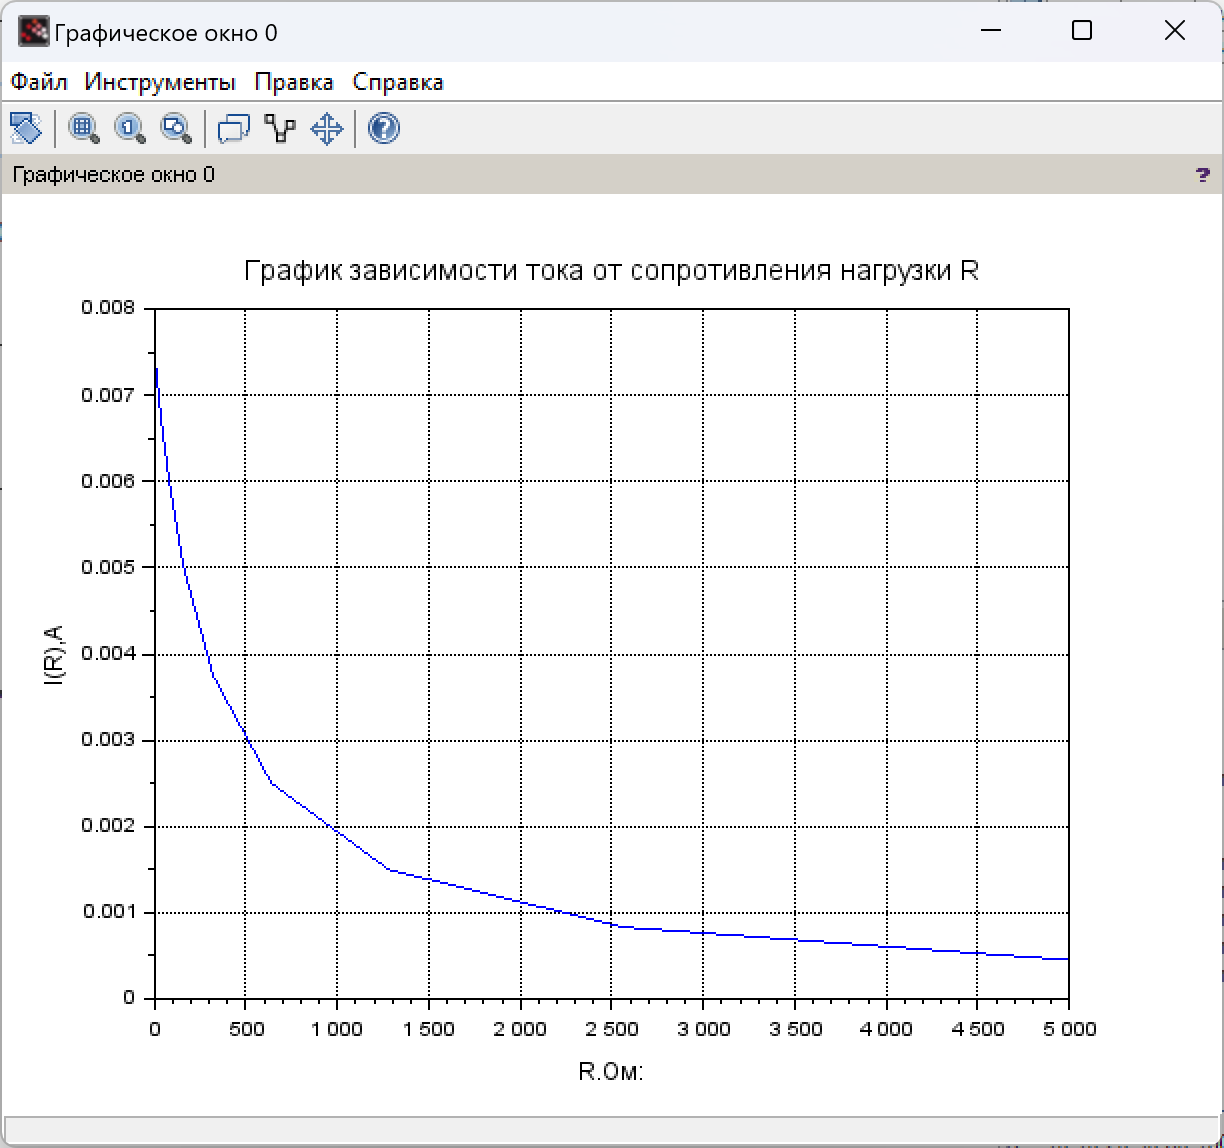This screenshot has height=1148, width=1224.
Task: Click the x-axis label R.Ом:
Action: click(611, 1071)
